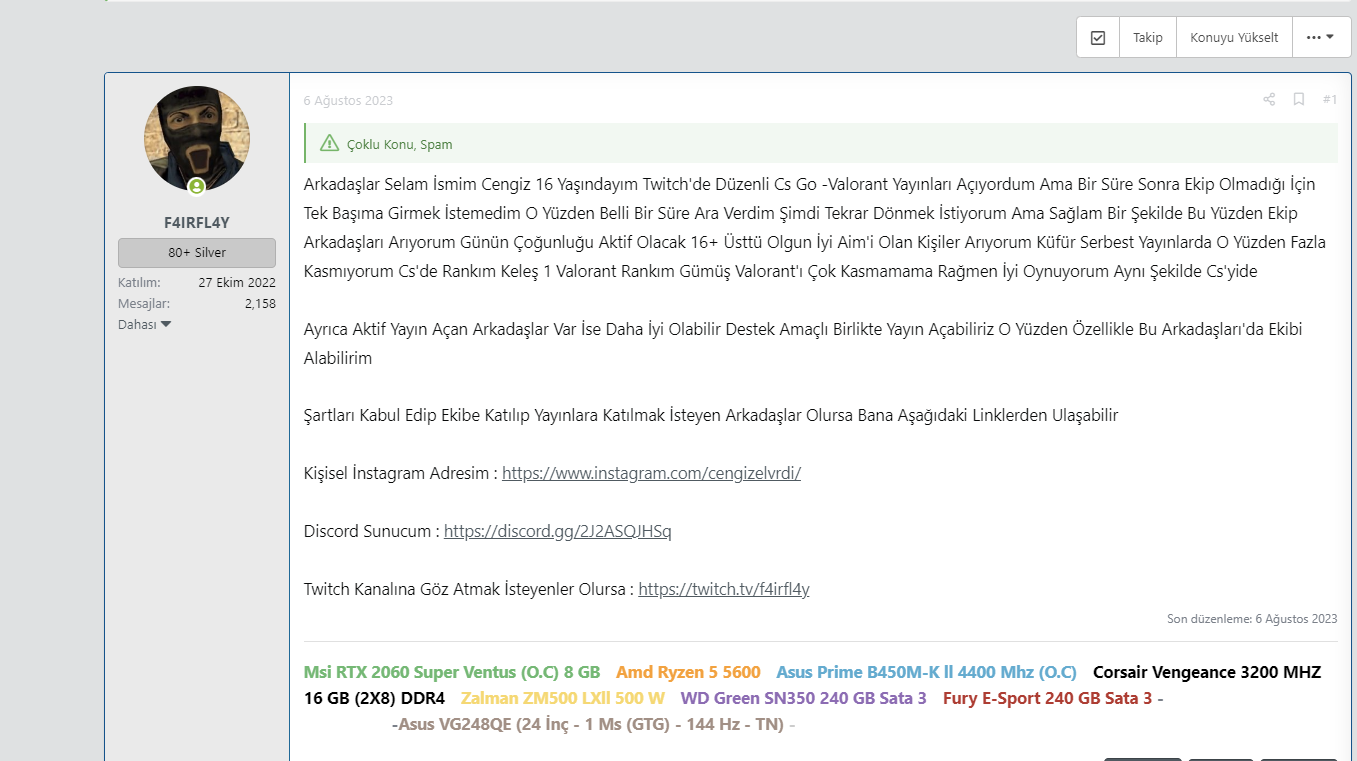
Task: Click the 6 Ağustos 2023 post date
Action: click(x=348, y=100)
